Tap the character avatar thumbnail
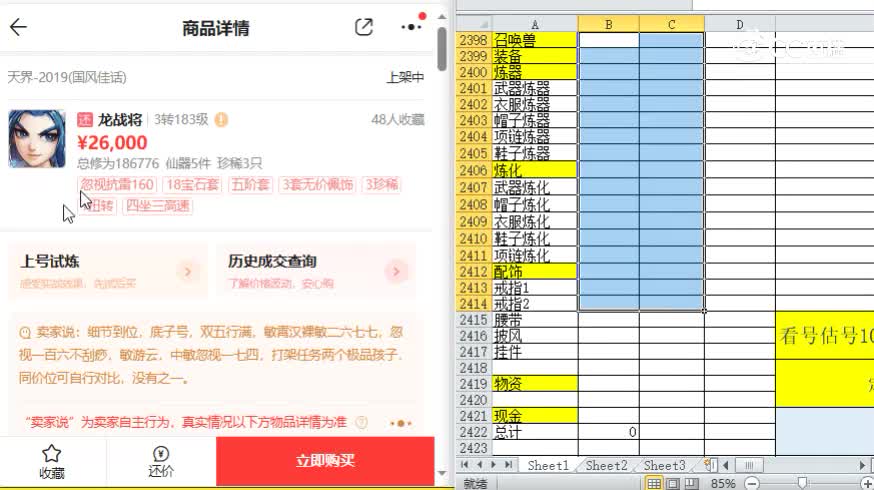Image resolution: width=874 pixels, height=490 pixels. pos(37,139)
